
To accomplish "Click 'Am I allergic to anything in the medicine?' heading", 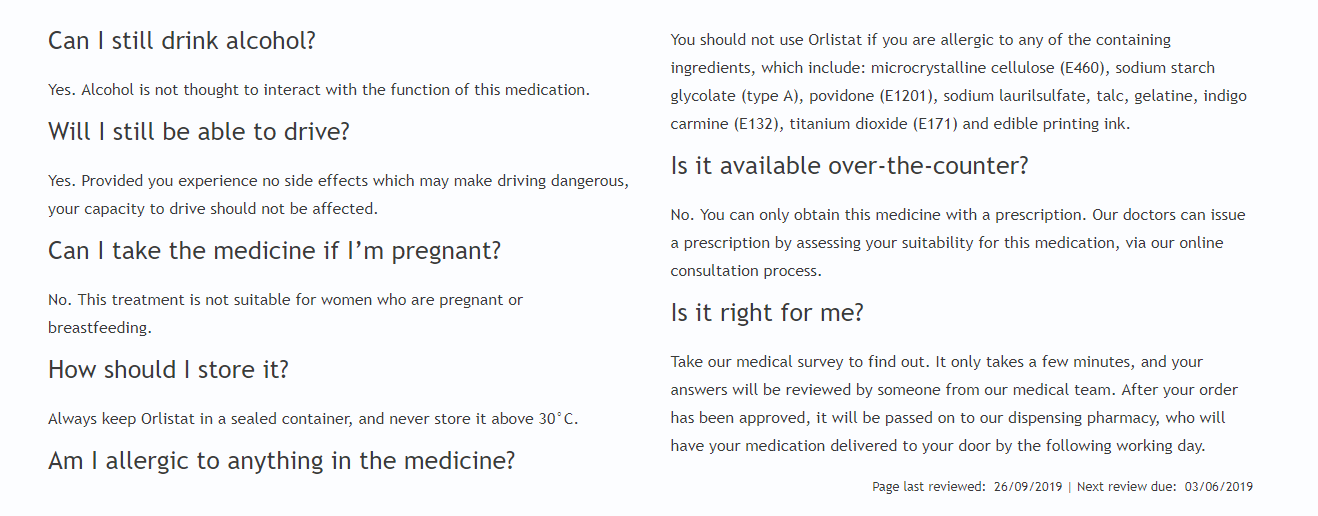I will [281, 460].
